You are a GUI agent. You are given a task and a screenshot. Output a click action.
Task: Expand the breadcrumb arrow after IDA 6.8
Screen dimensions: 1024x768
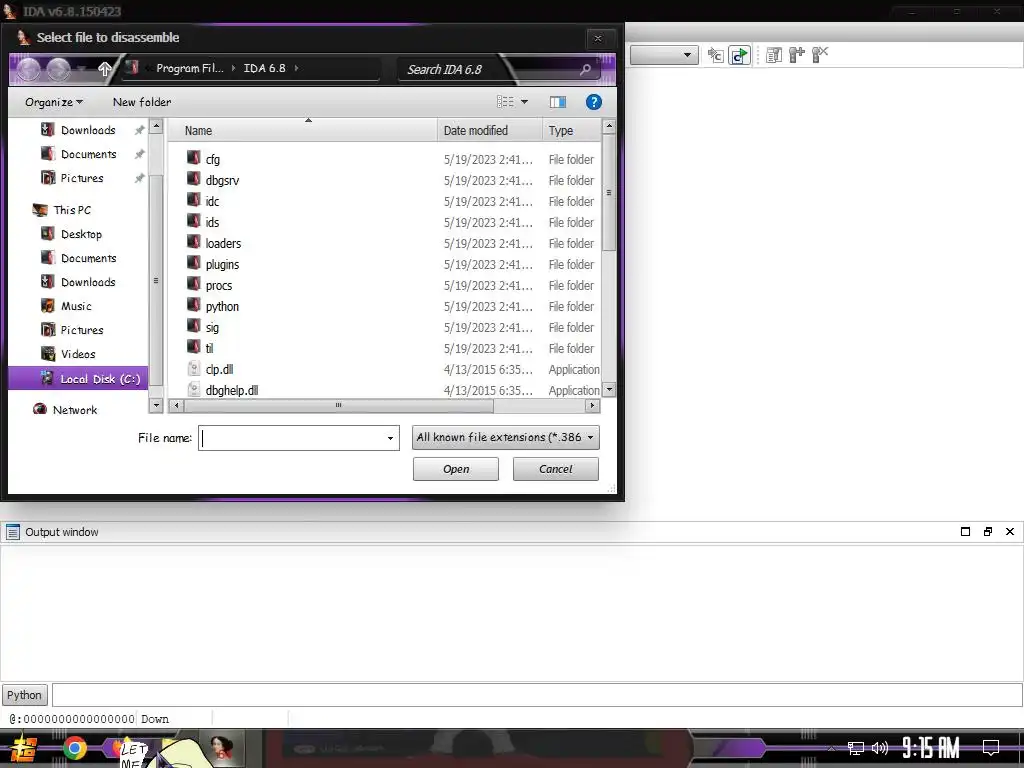point(296,68)
